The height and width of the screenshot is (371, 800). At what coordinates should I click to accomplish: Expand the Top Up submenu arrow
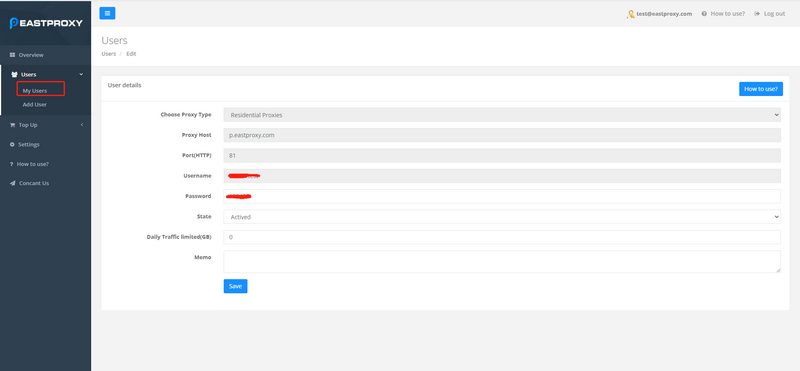click(x=82, y=125)
